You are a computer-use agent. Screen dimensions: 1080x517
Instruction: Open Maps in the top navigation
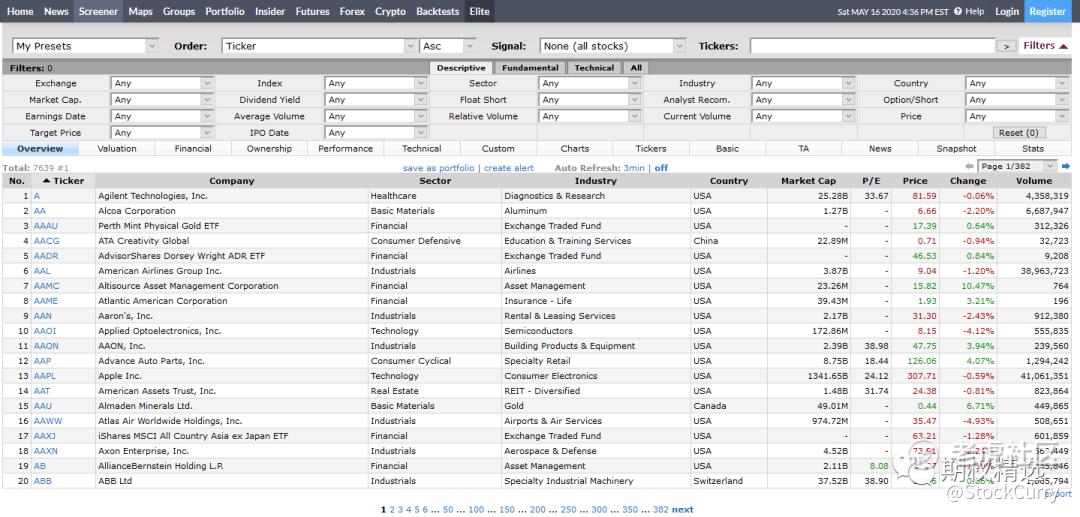pyautogui.click(x=141, y=12)
